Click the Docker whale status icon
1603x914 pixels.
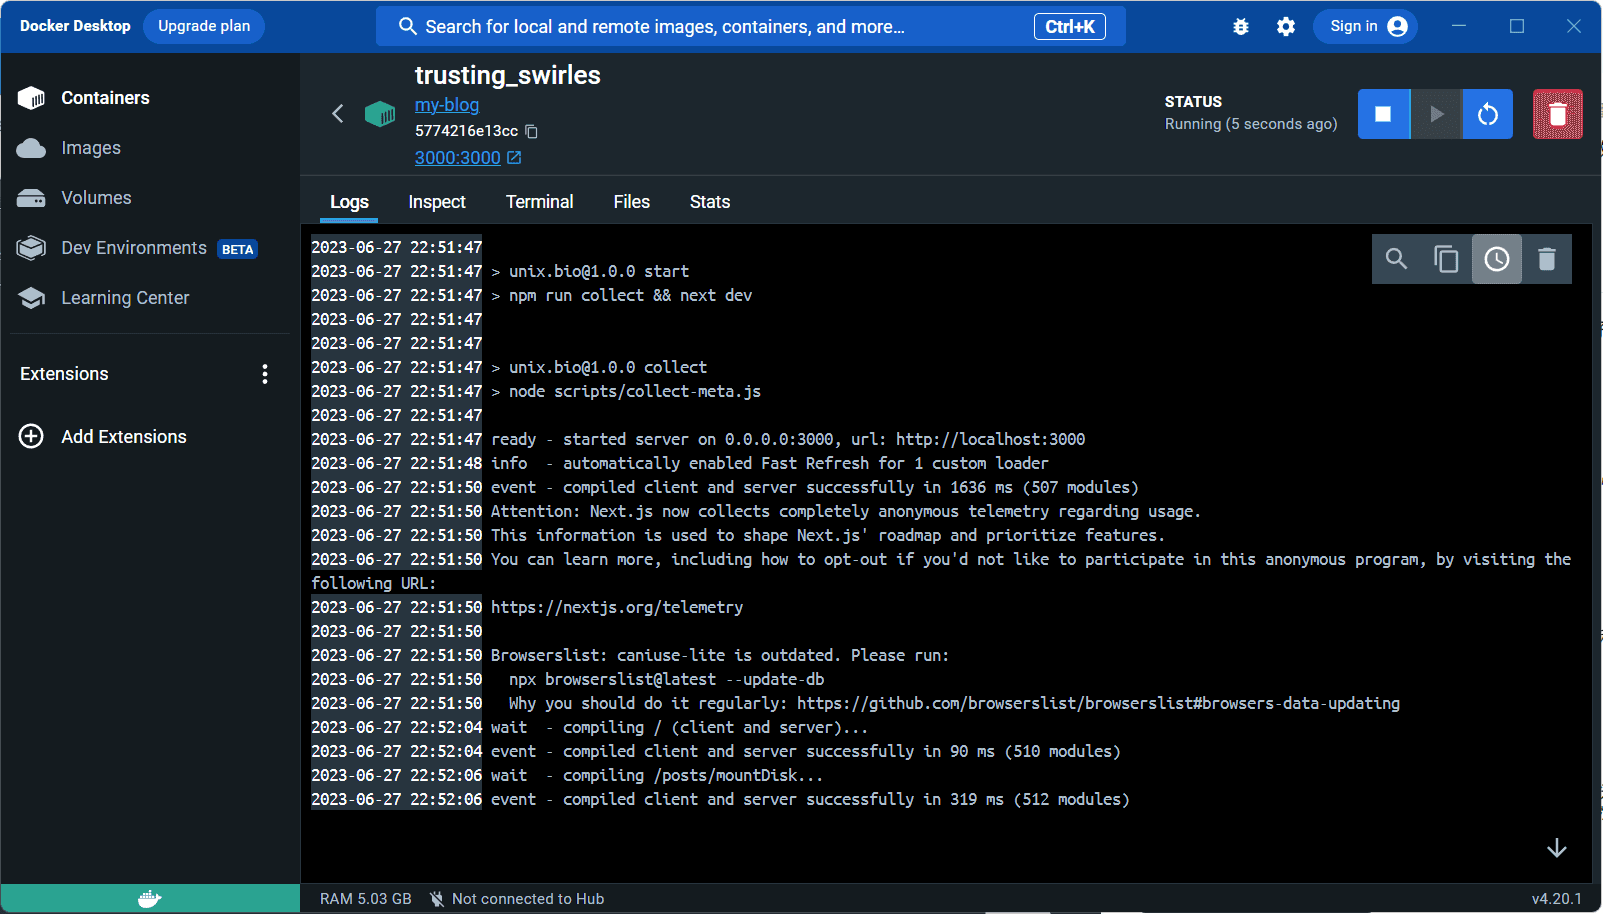(x=150, y=899)
